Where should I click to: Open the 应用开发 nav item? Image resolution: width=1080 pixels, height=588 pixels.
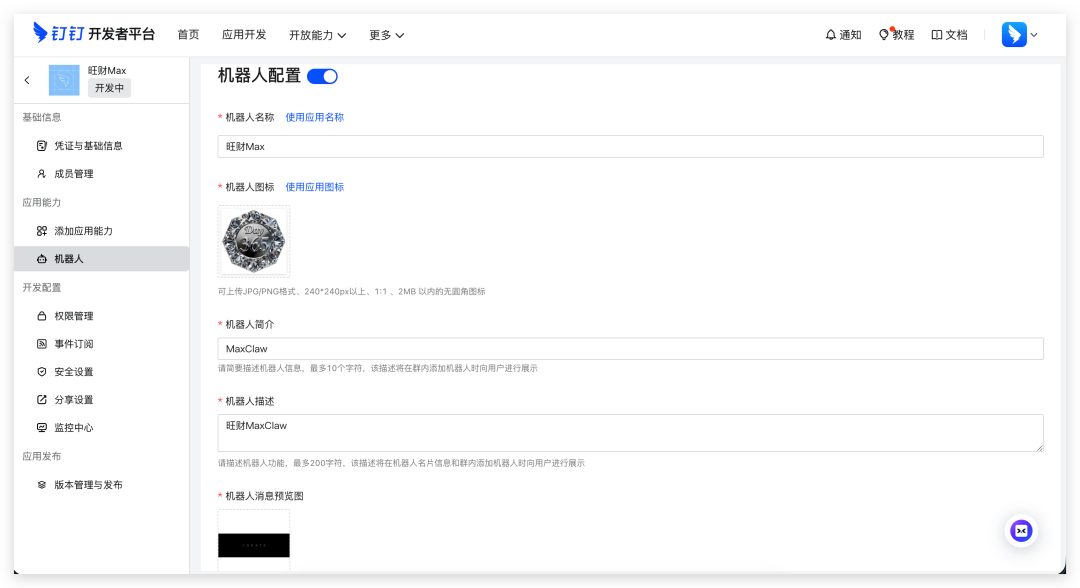coord(244,35)
